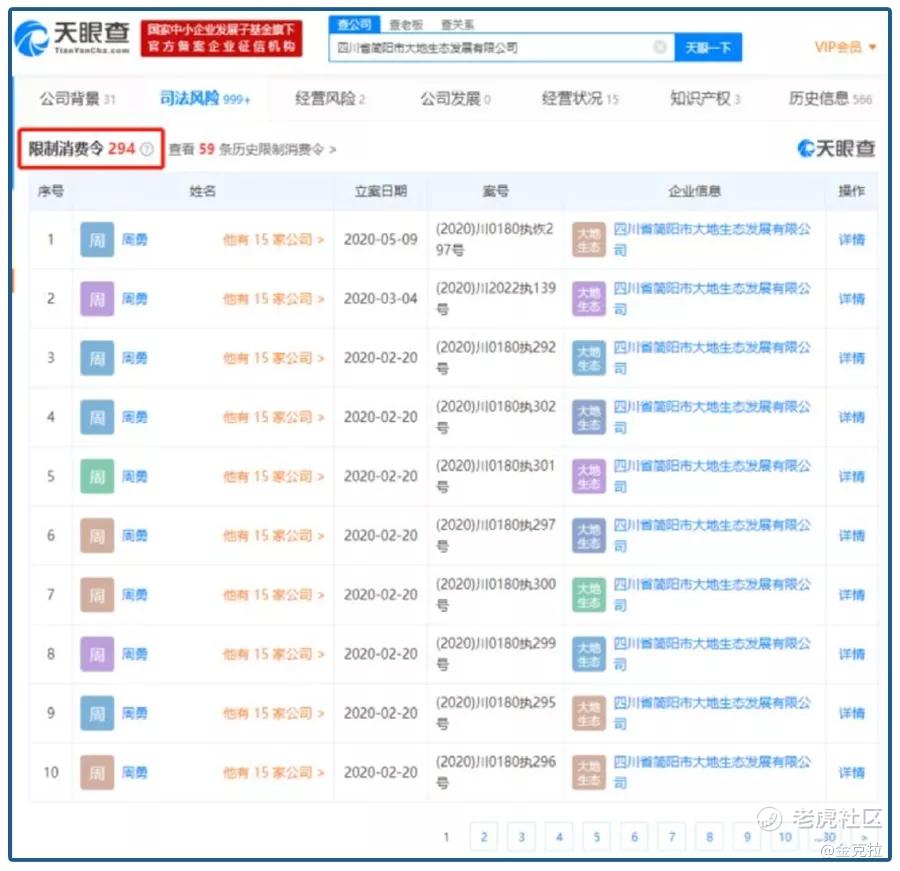This screenshot has height=871, width=900.
Task: Open the 经营风险 section tab
Action: [x=330, y=99]
